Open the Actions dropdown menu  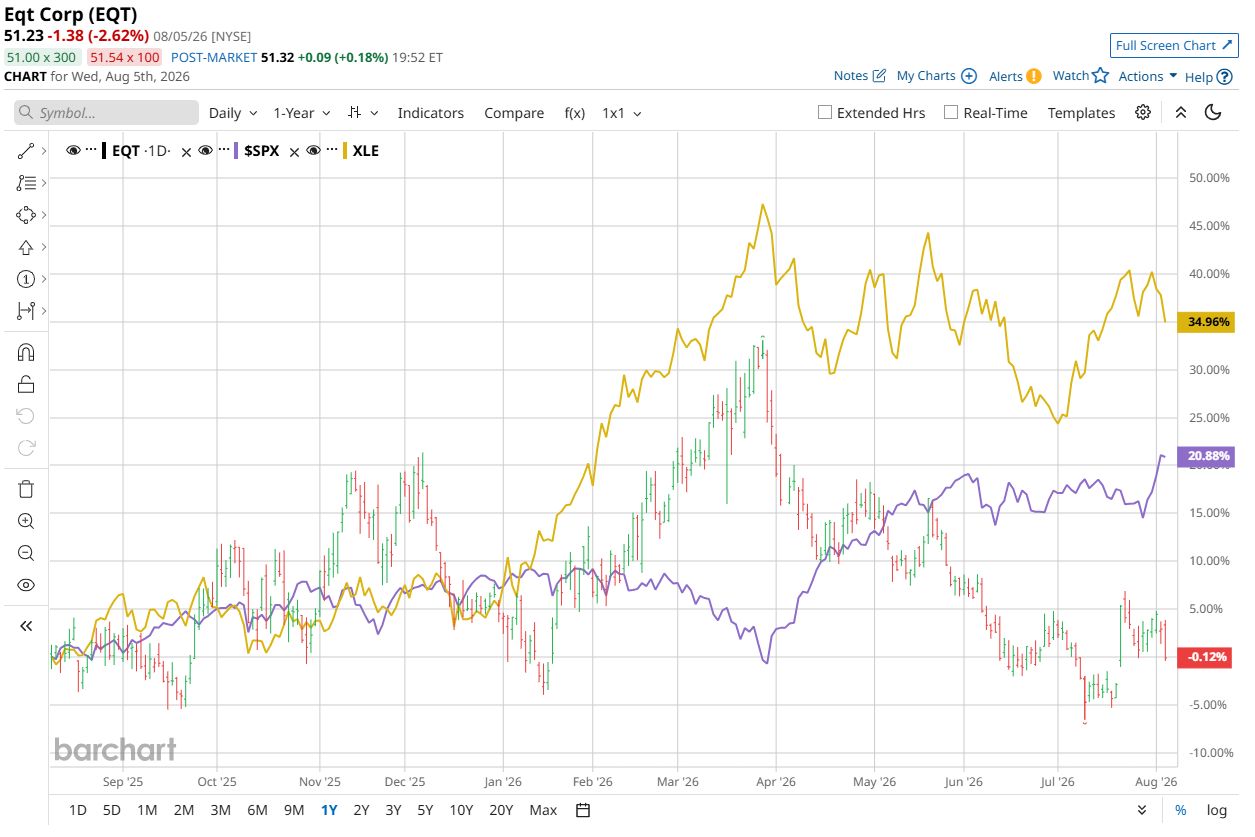1148,76
